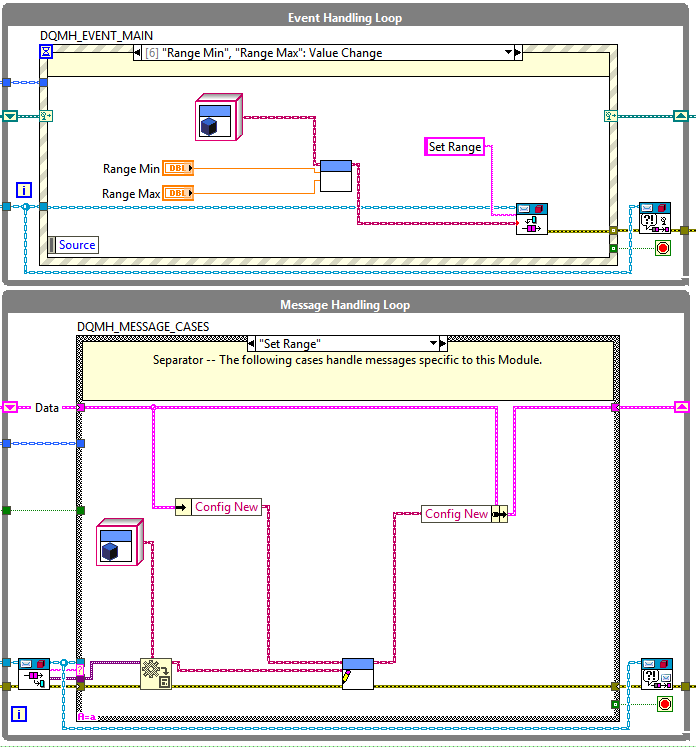This screenshot has width=696, height=747.
Task: Select the Data wire label
Action: click(47, 408)
